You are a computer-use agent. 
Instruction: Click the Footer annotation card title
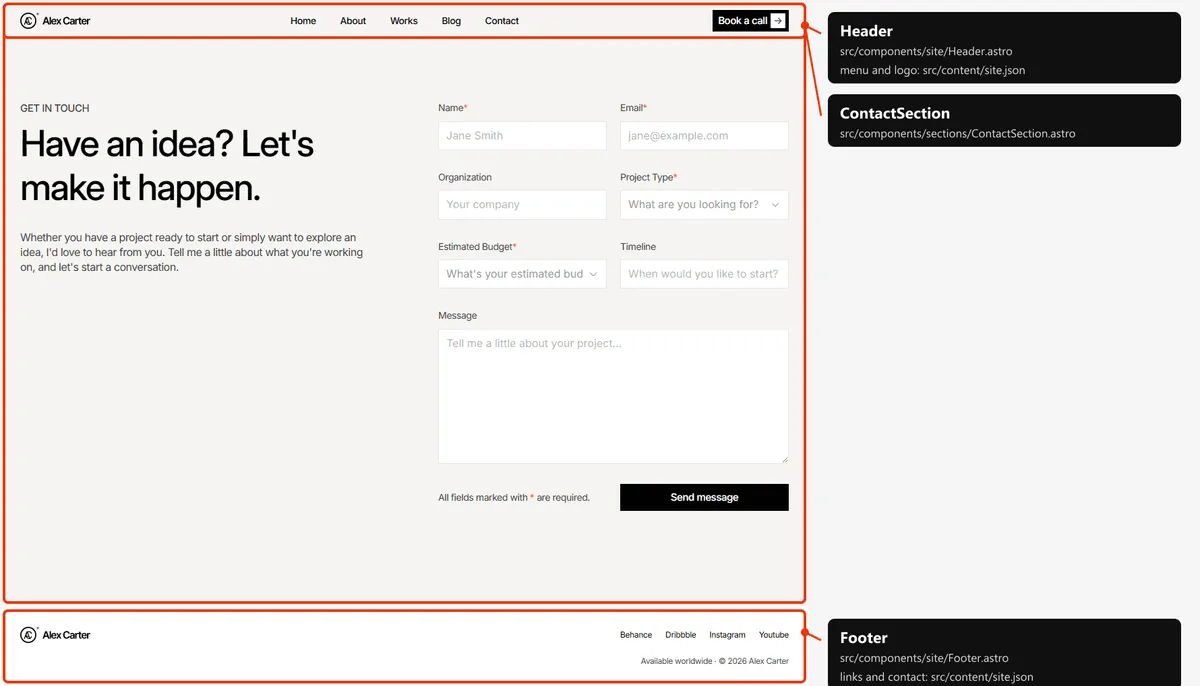click(864, 638)
